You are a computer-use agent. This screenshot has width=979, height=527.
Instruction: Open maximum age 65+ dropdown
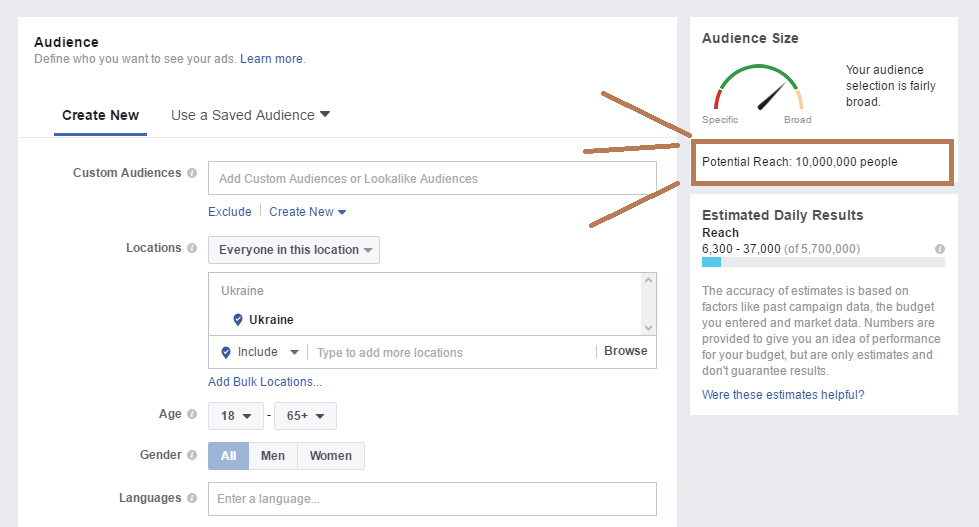(305, 416)
